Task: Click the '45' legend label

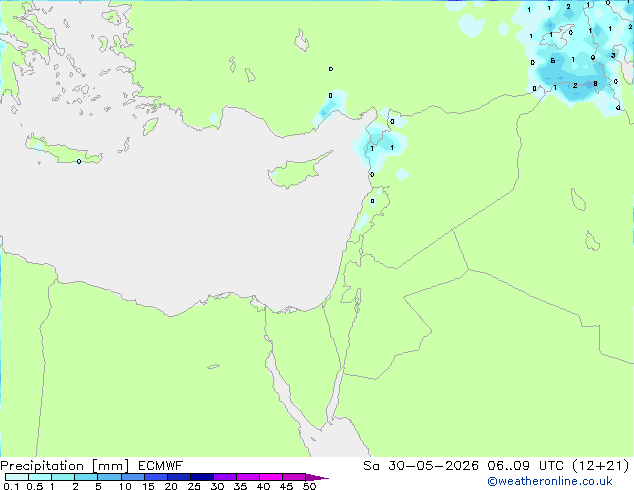Action: pos(286,486)
